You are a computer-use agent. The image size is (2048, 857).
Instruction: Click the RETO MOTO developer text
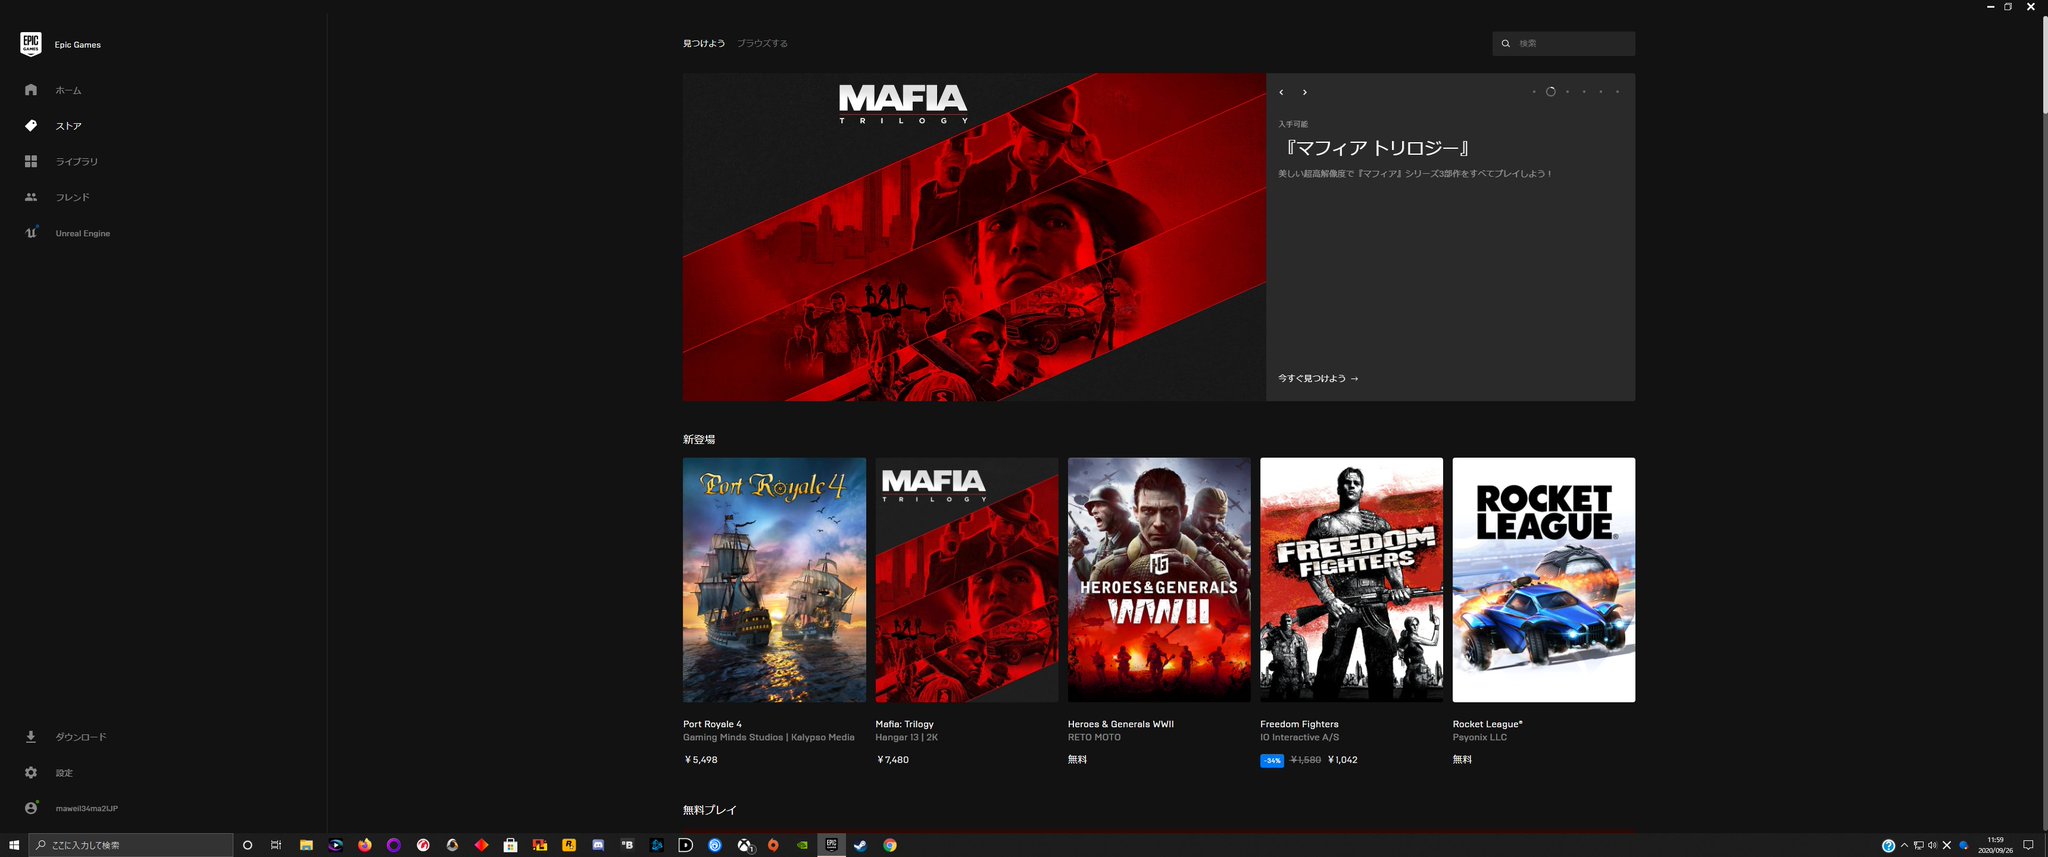coord(1094,738)
